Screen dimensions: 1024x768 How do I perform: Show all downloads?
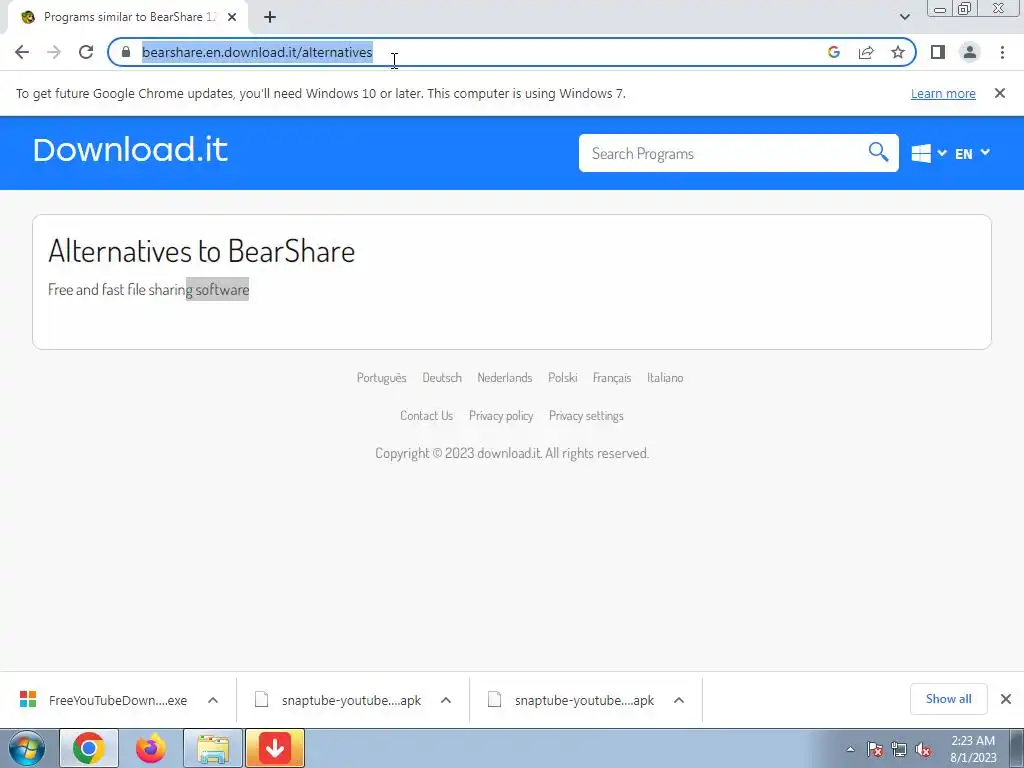click(x=948, y=699)
